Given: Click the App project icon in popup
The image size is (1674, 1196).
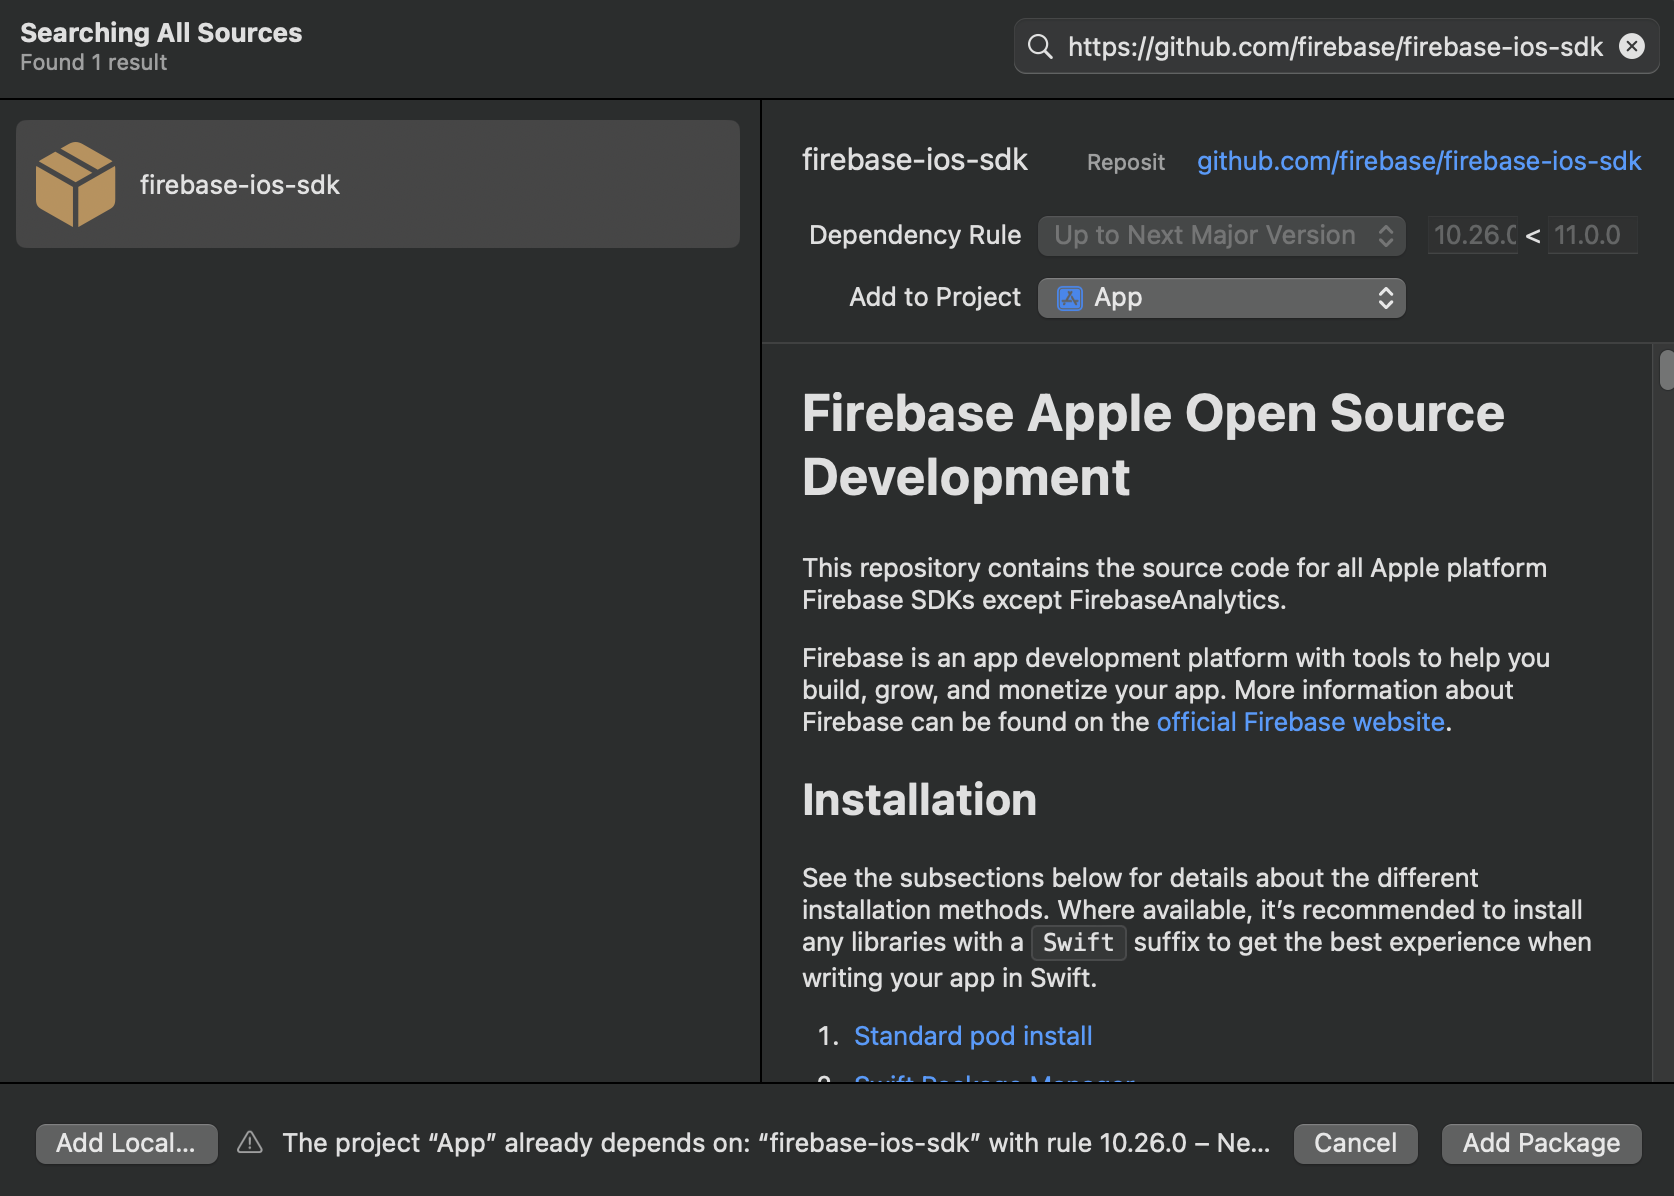Looking at the screenshot, I should (1070, 298).
